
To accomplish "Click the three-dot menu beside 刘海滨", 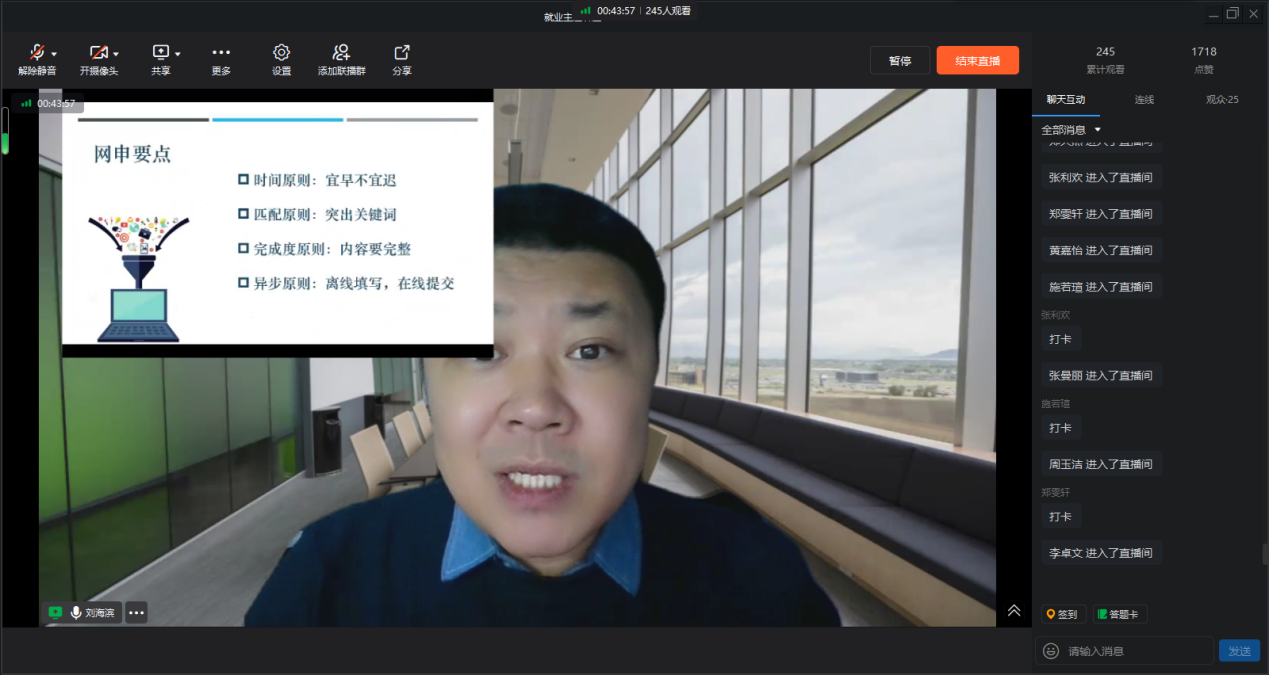I will [x=136, y=612].
